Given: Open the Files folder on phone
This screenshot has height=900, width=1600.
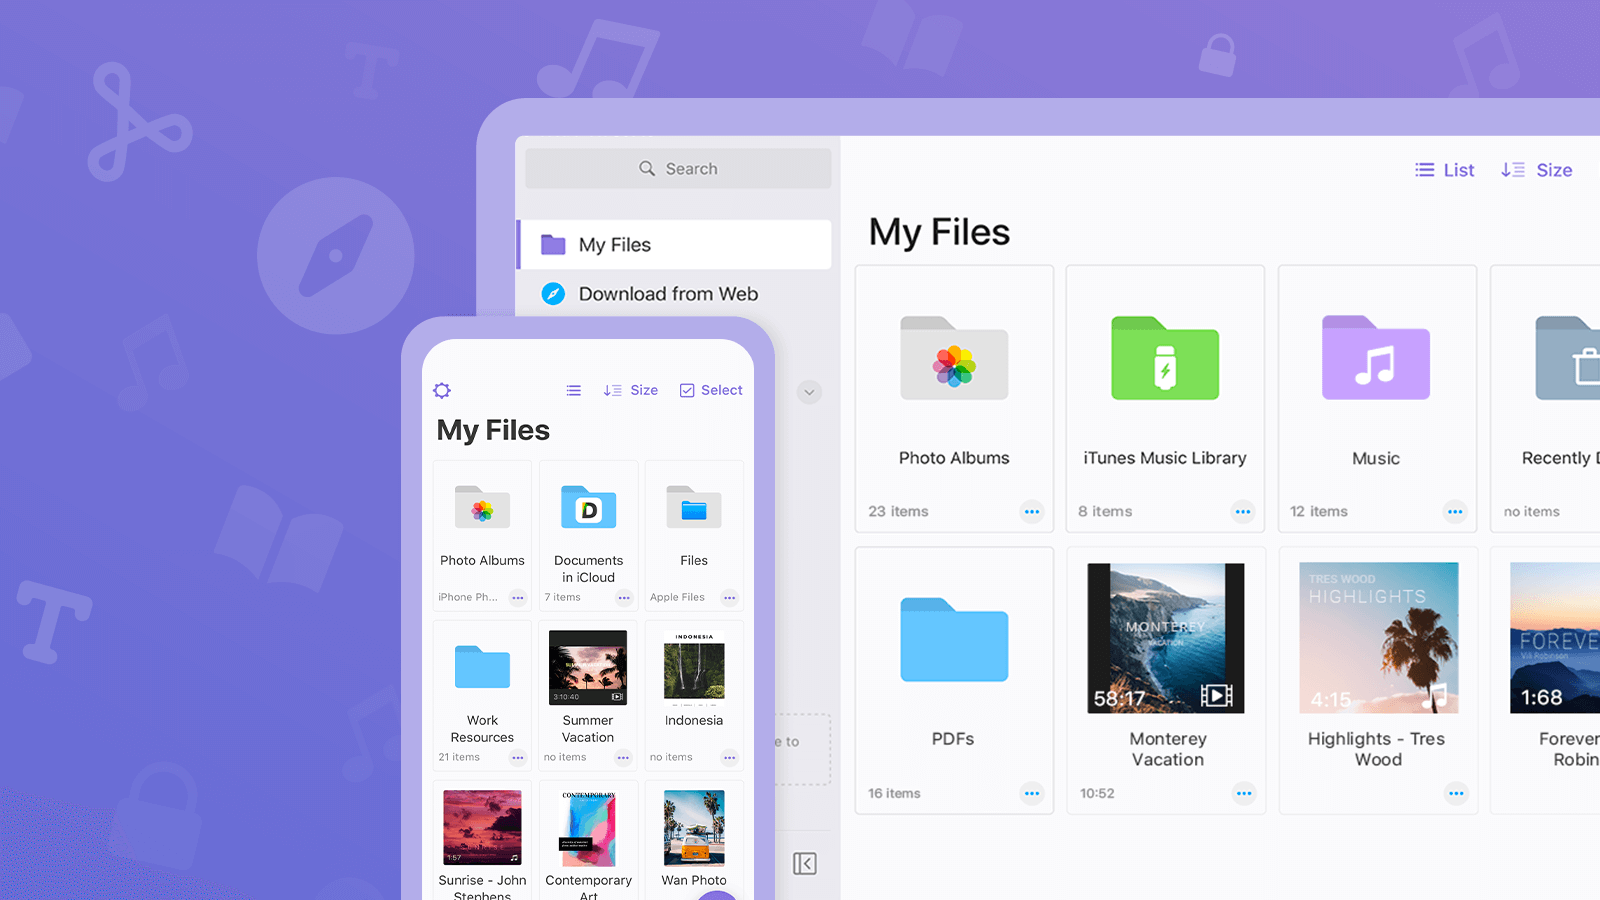Looking at the screenshot, I should click(x=694, y=507).
